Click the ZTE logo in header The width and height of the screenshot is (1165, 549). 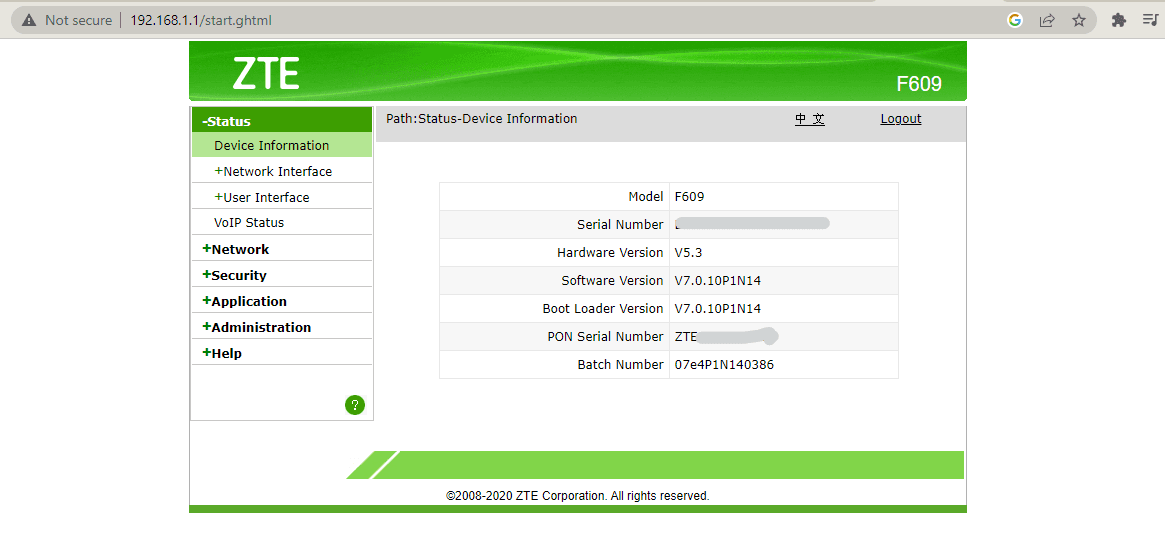[x=266, y=73]
